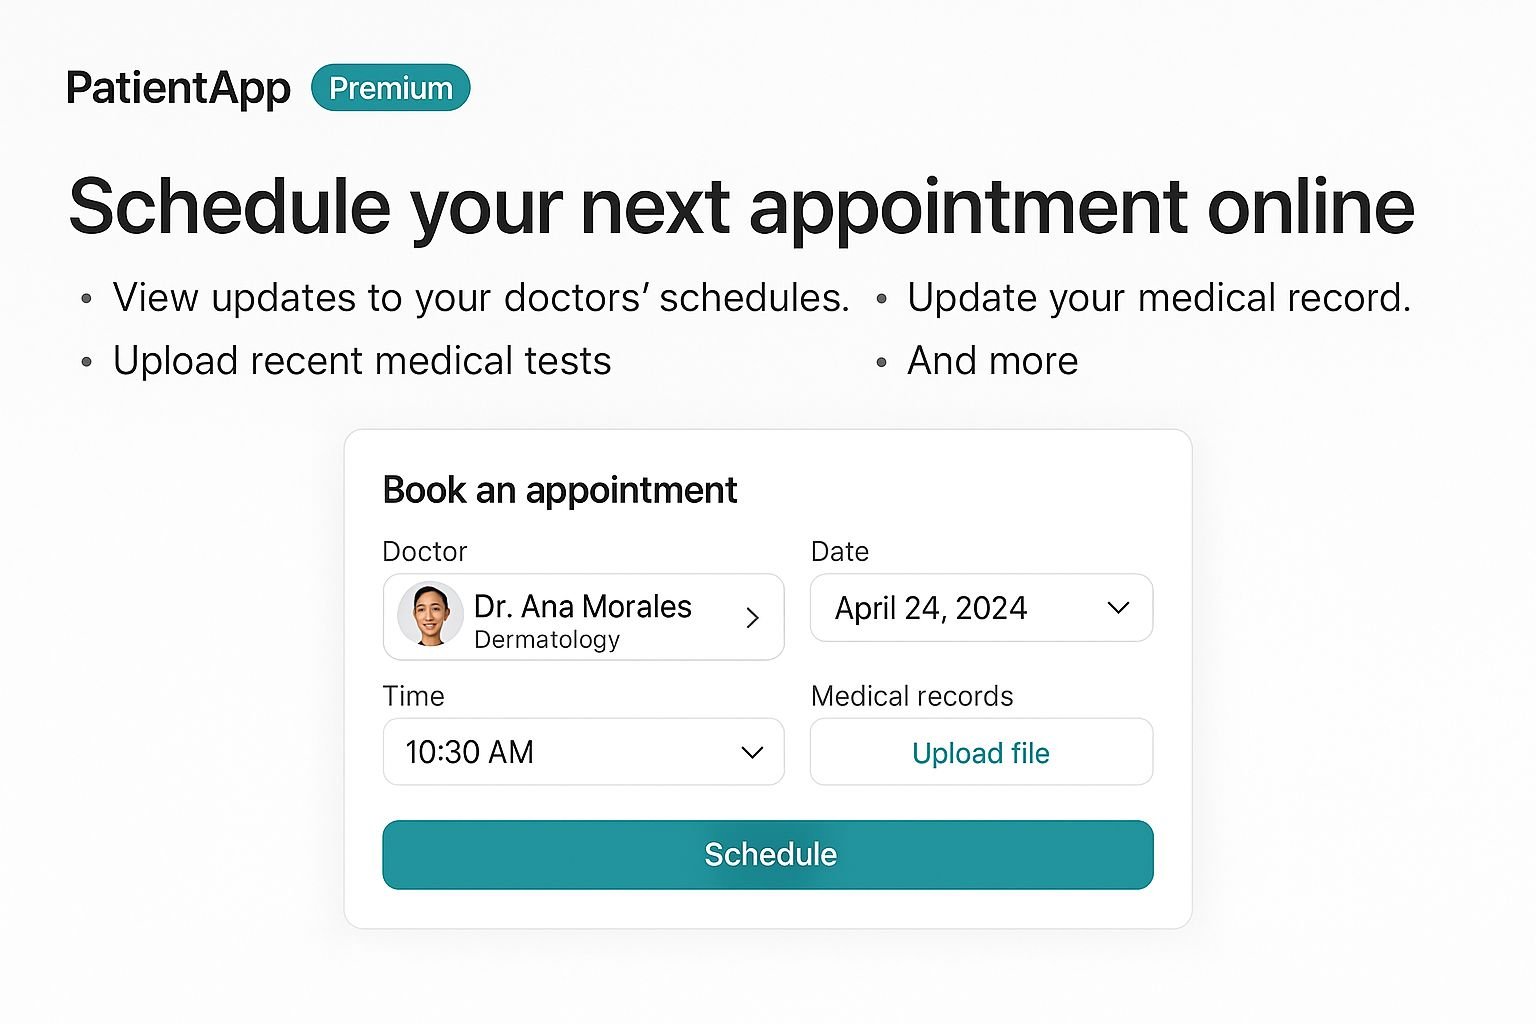Click 'Update your medical record' bullet
Screen dimensions: 1536x1024
click(1158, 298)
